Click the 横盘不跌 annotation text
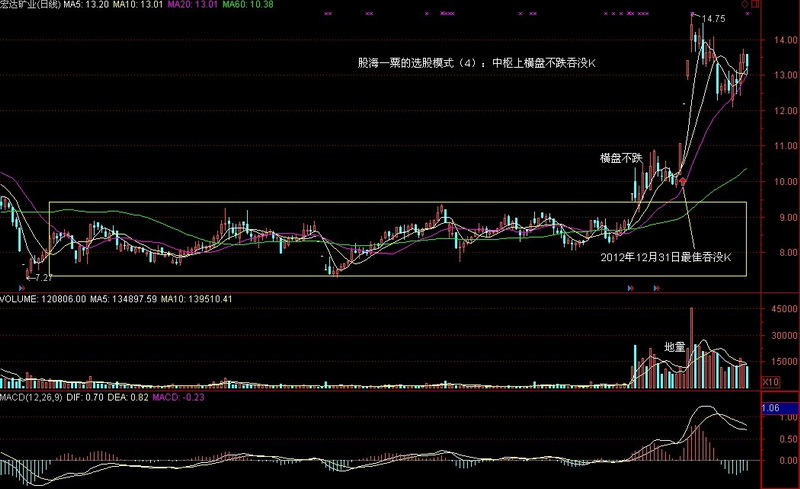Viewport: 800px width, 489px height. tap(619, 157)
